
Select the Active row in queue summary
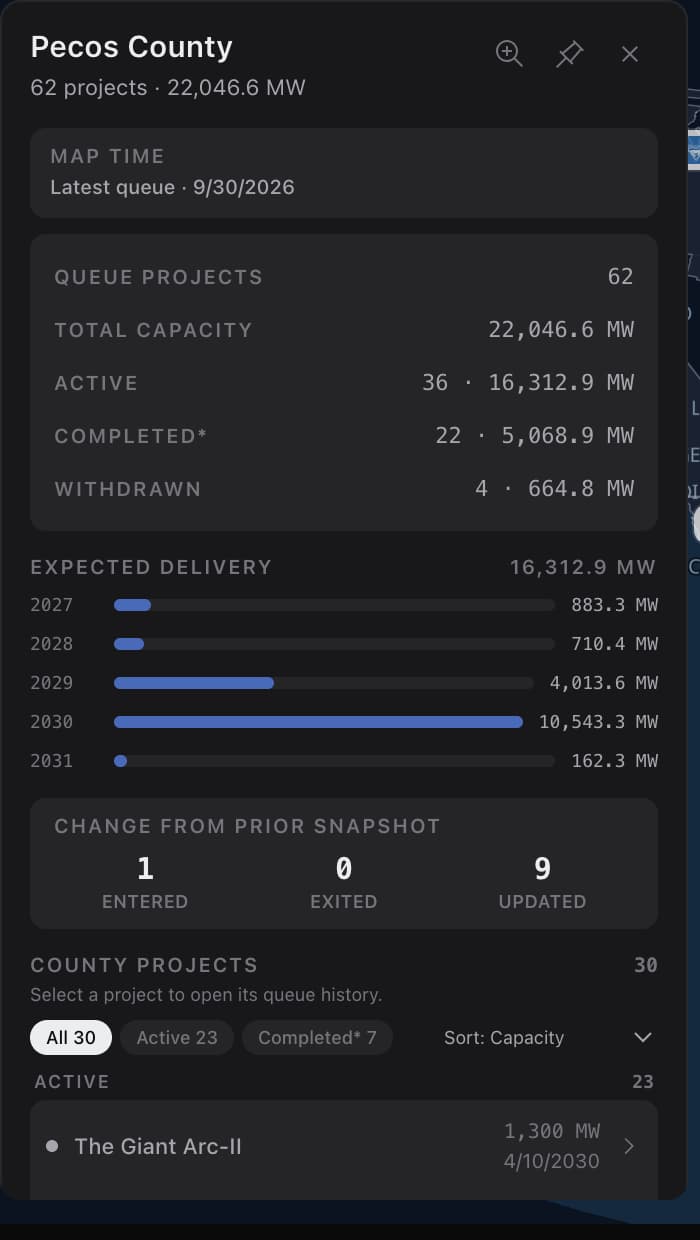pos(344,383)
